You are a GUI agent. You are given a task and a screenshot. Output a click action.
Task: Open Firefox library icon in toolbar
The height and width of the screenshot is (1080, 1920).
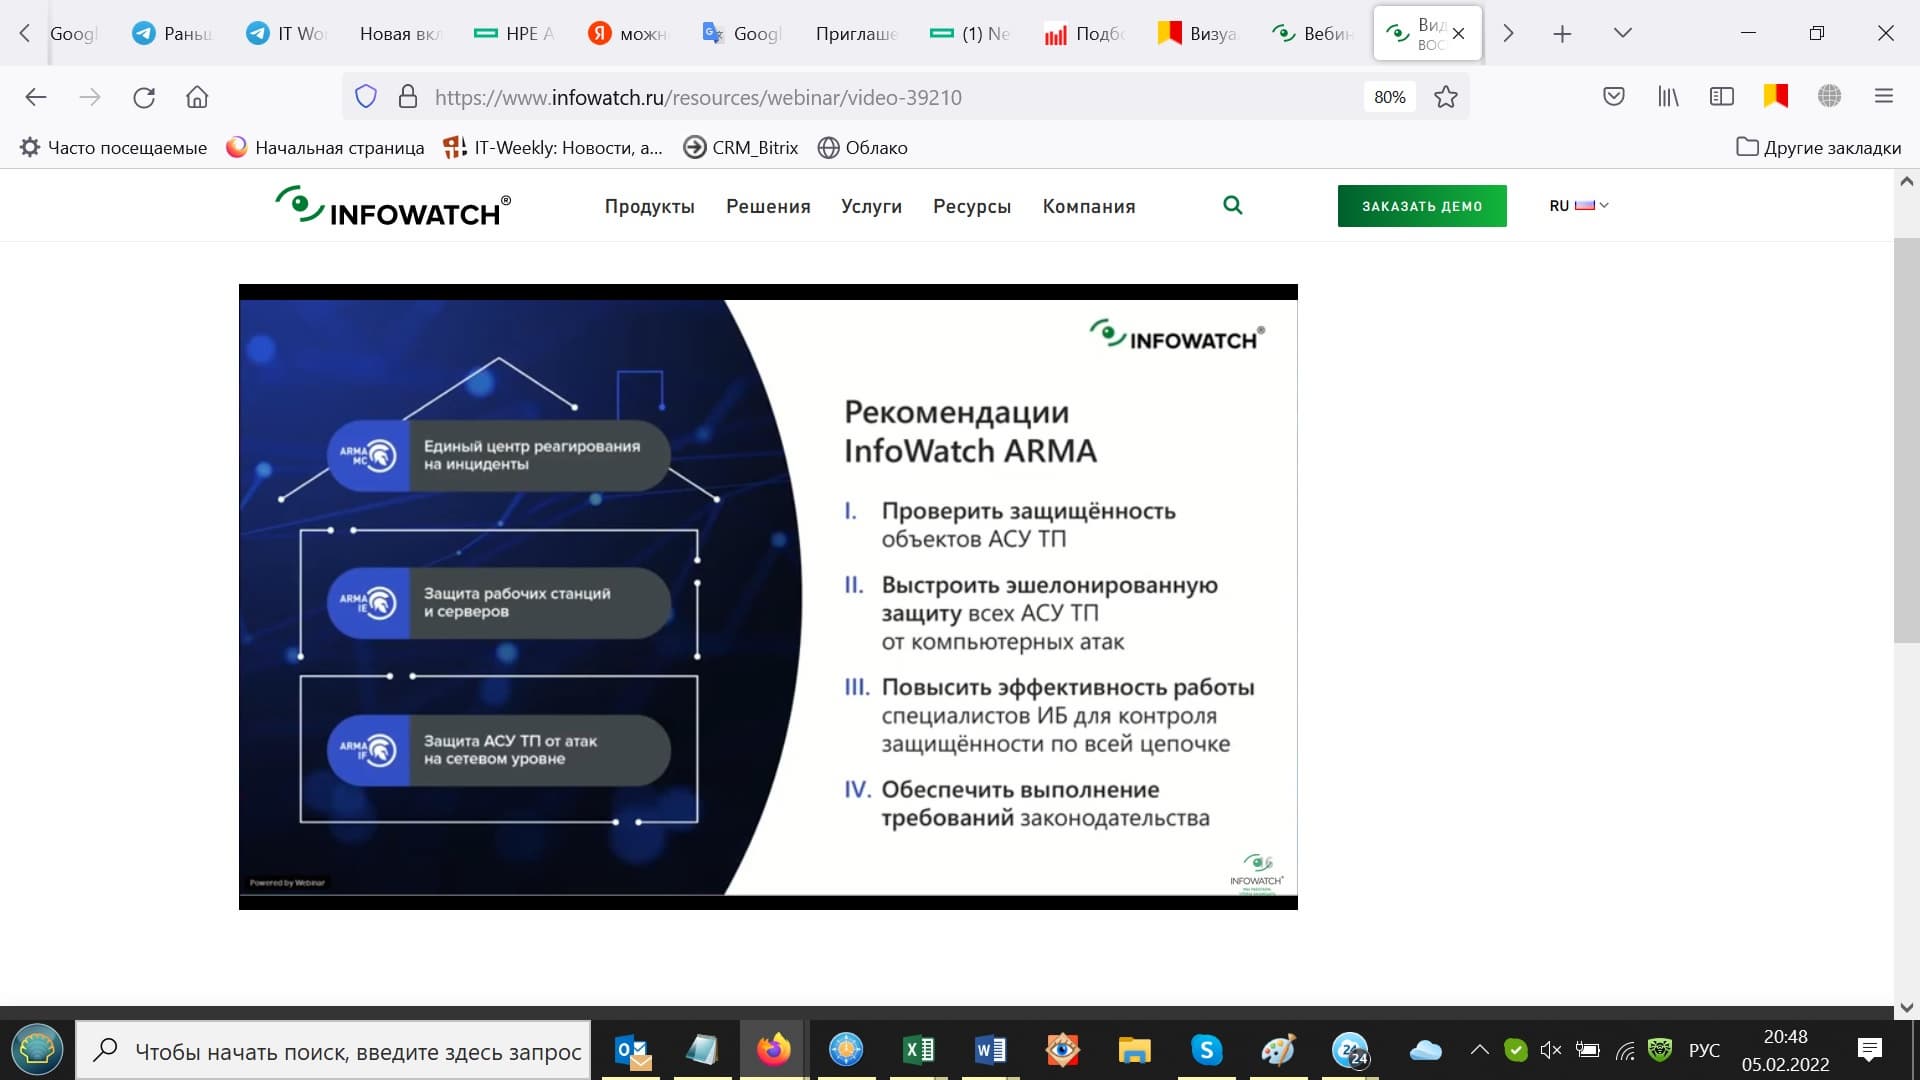point(1668,97)
